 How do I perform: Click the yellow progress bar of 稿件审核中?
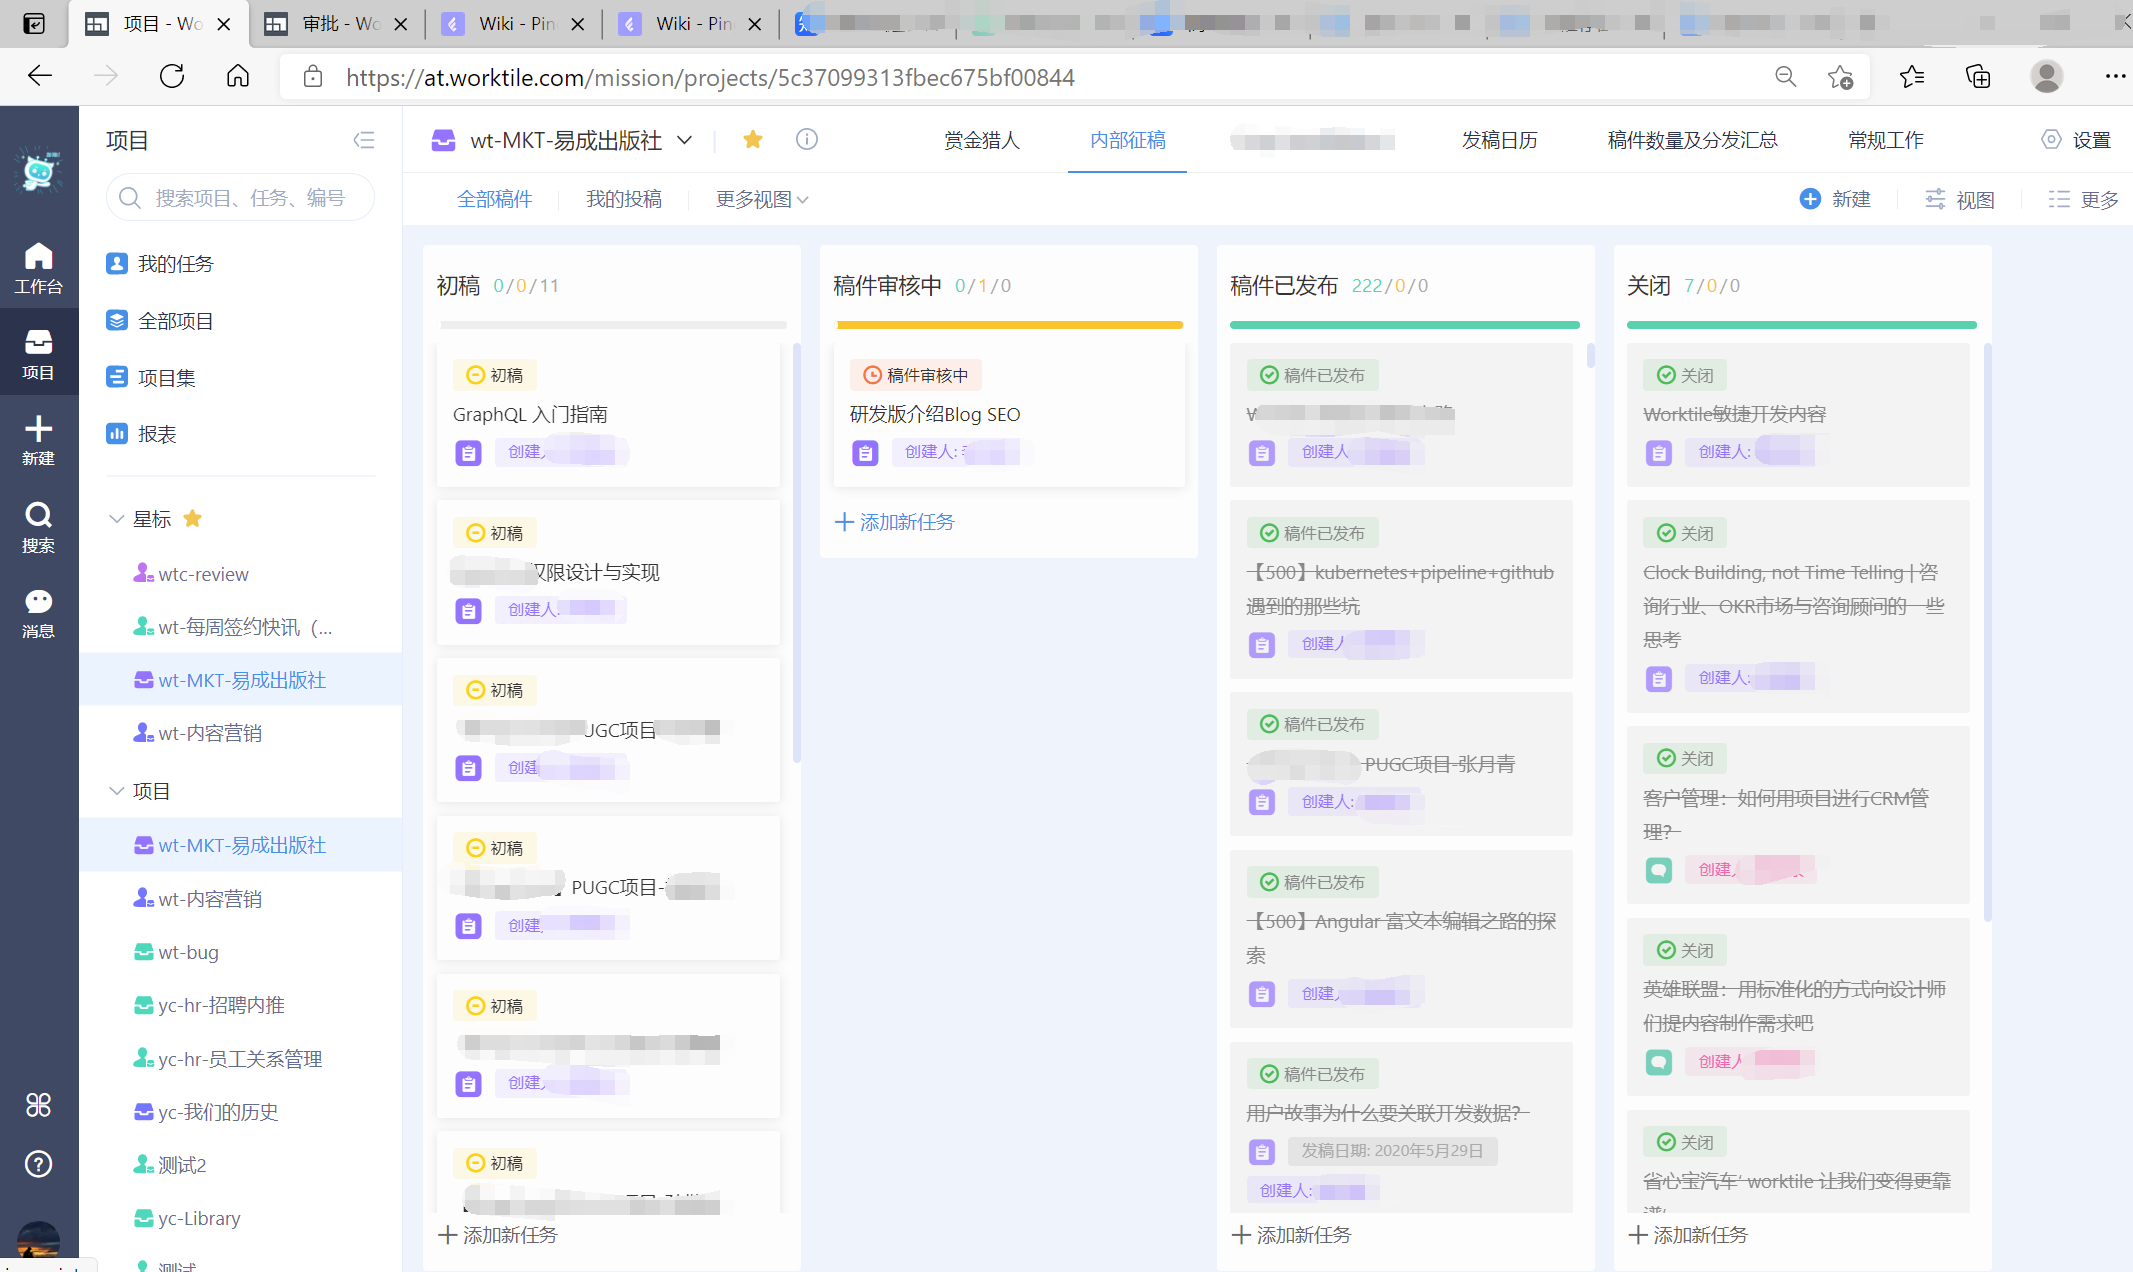tap(1009, 325)
